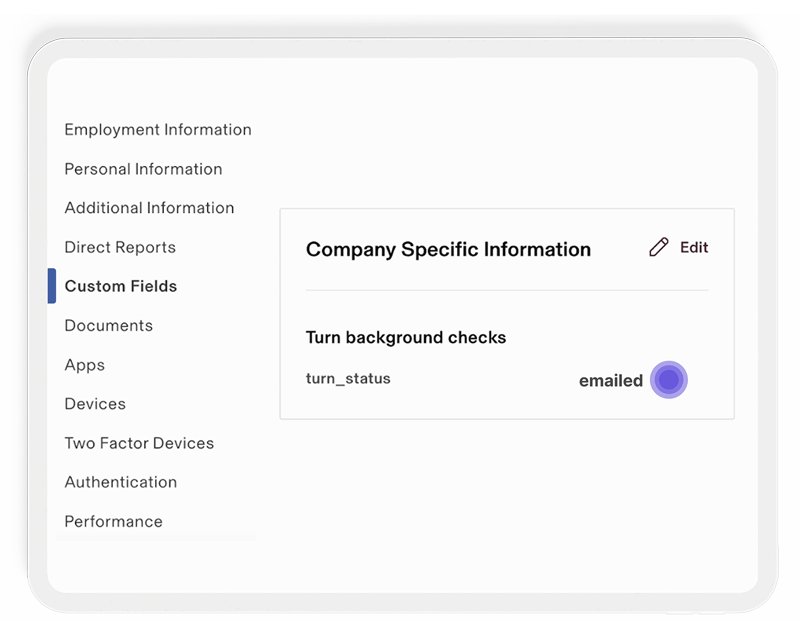The image size is (800, 620).
Task: Select the Custom Fields sidebar item
Action: [x=121, y=286]
